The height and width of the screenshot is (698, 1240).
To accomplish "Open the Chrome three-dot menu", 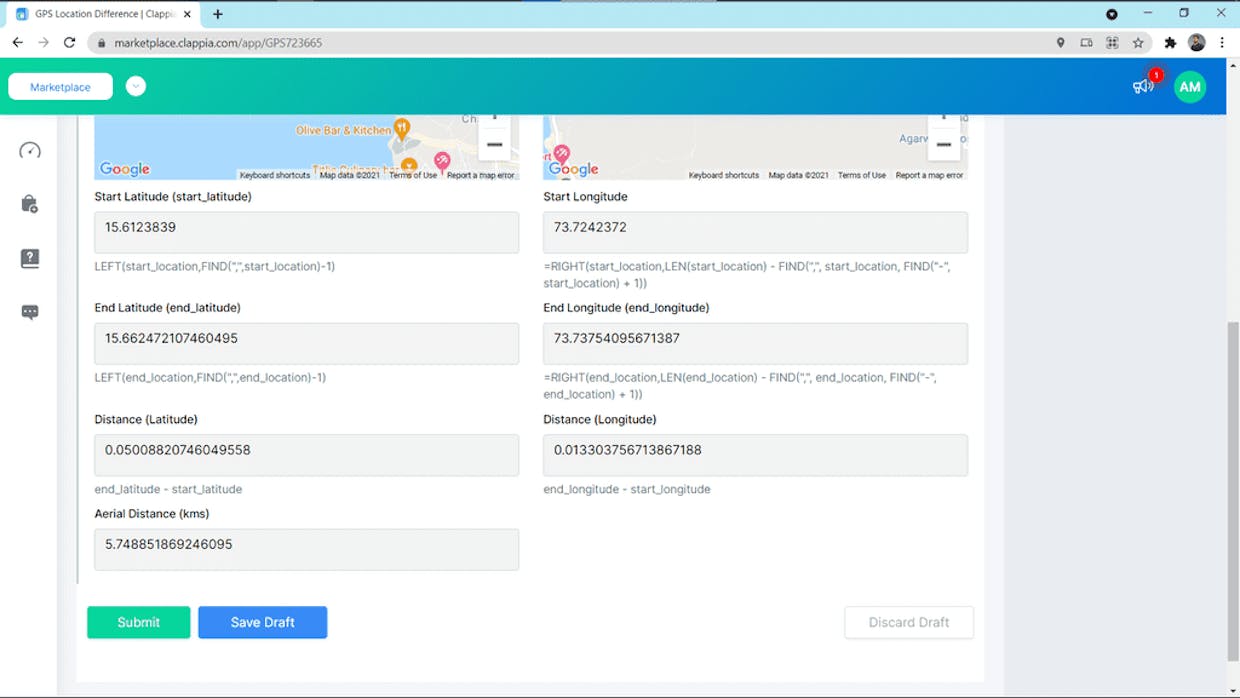I will click(1222, 43).
